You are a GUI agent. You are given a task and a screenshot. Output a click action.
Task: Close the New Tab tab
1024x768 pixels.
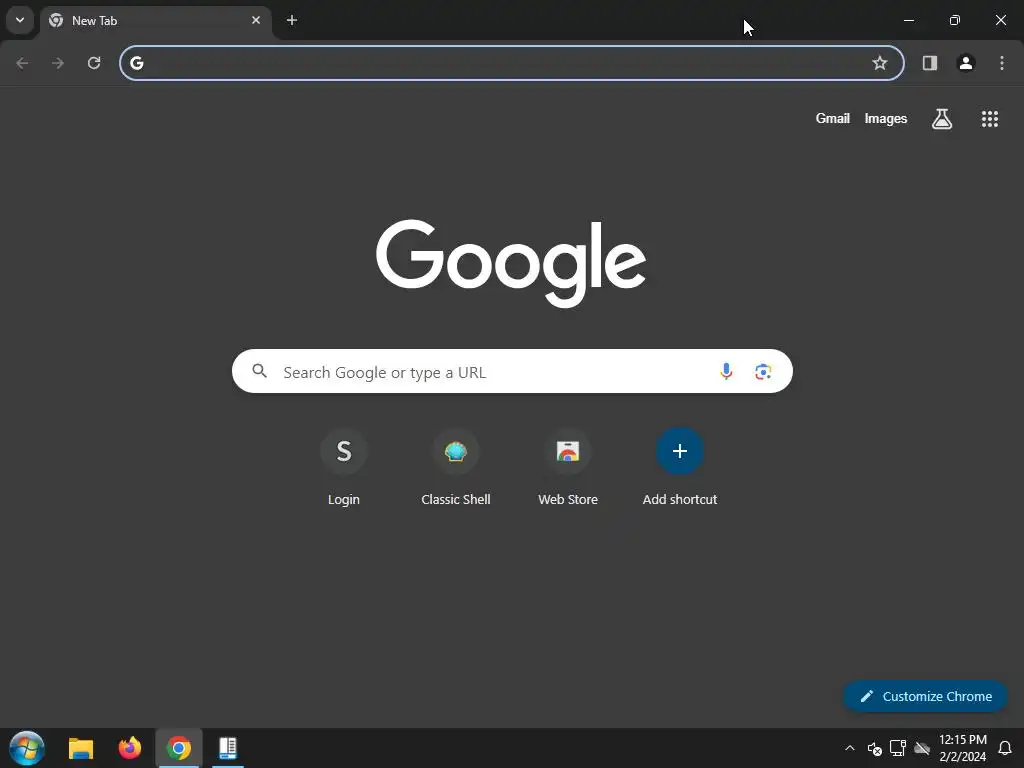[x=256, y=20]
